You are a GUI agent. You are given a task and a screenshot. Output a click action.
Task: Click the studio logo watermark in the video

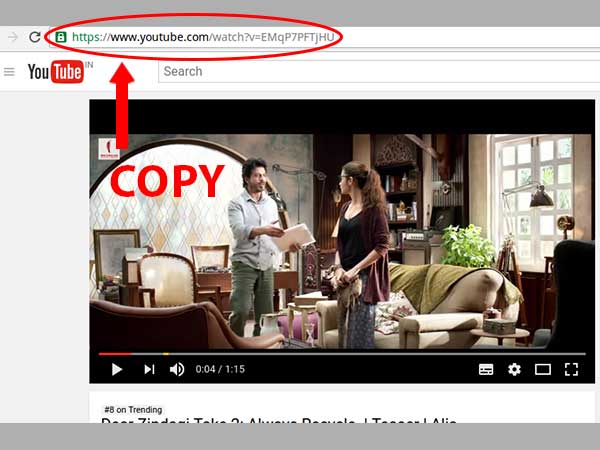pos(106,147)
